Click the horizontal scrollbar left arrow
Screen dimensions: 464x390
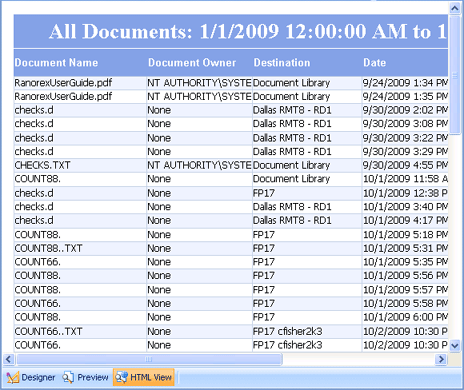[x=9, y=359]
